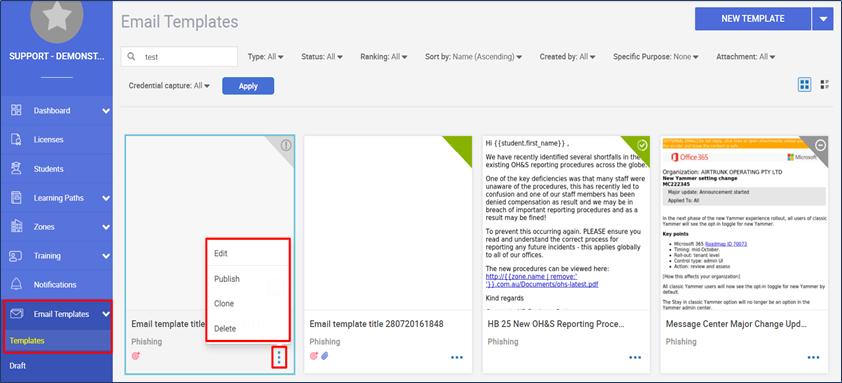Switch to list view icon
This screenshot has height=383, width=842.
825,84
